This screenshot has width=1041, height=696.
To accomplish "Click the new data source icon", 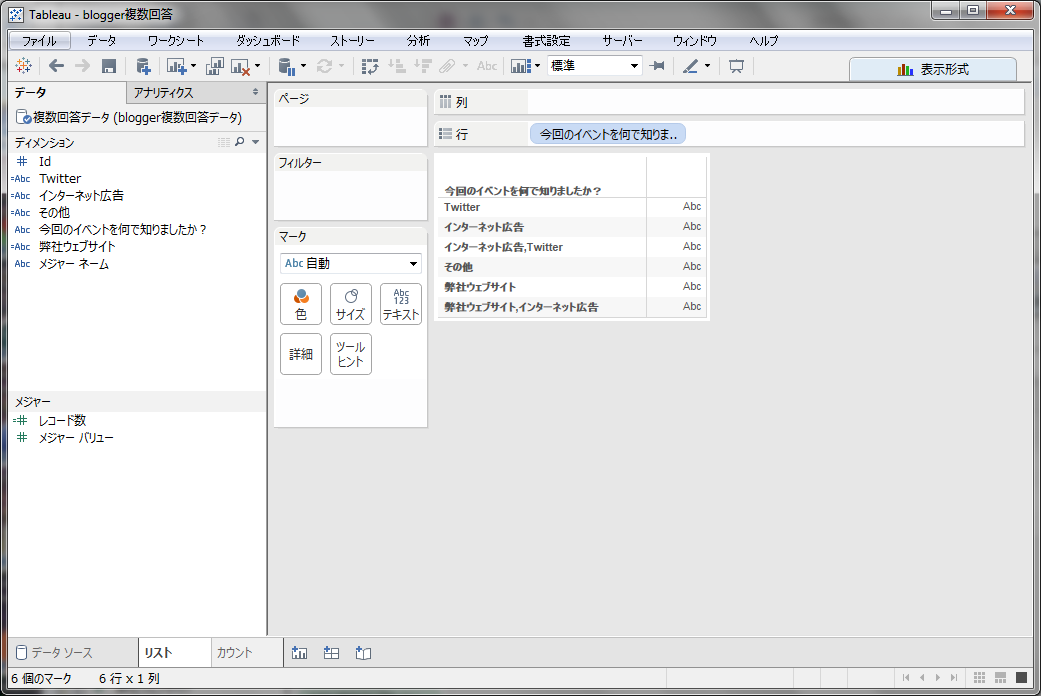I will [x=143, y=66].
